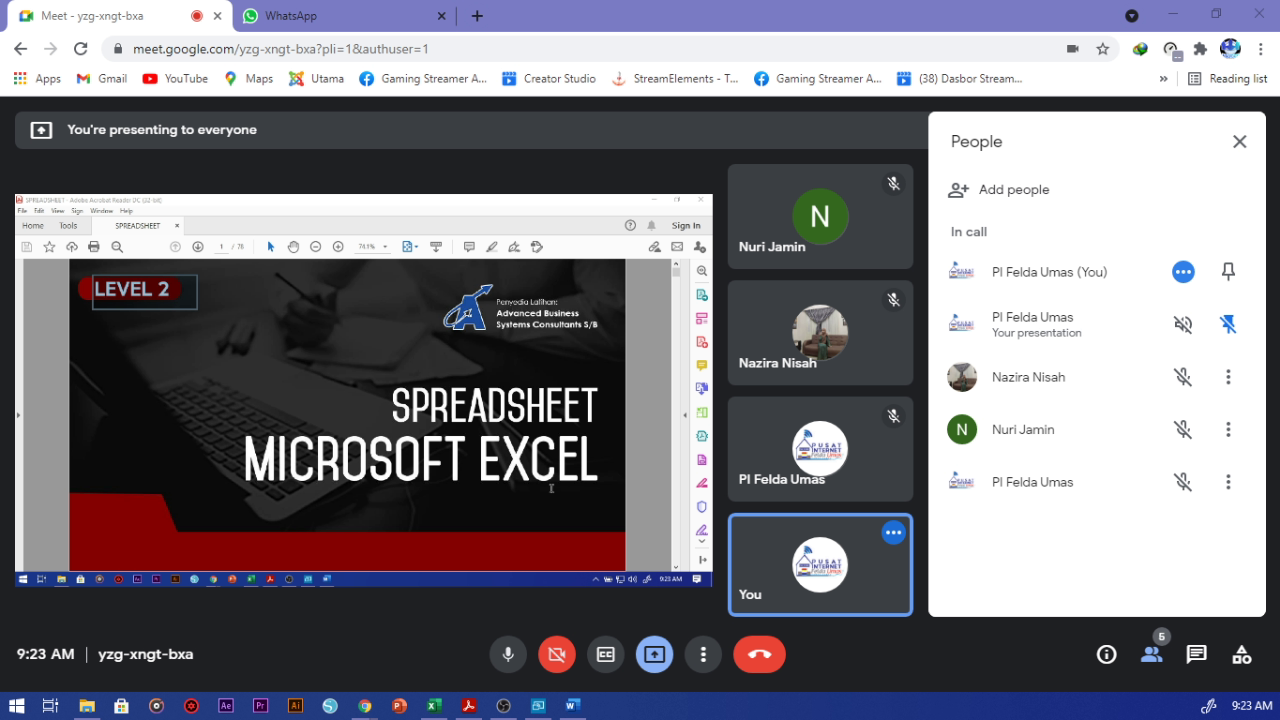1280x720 pixels.
Task: Click Add people icon
Action: [959, 190]
